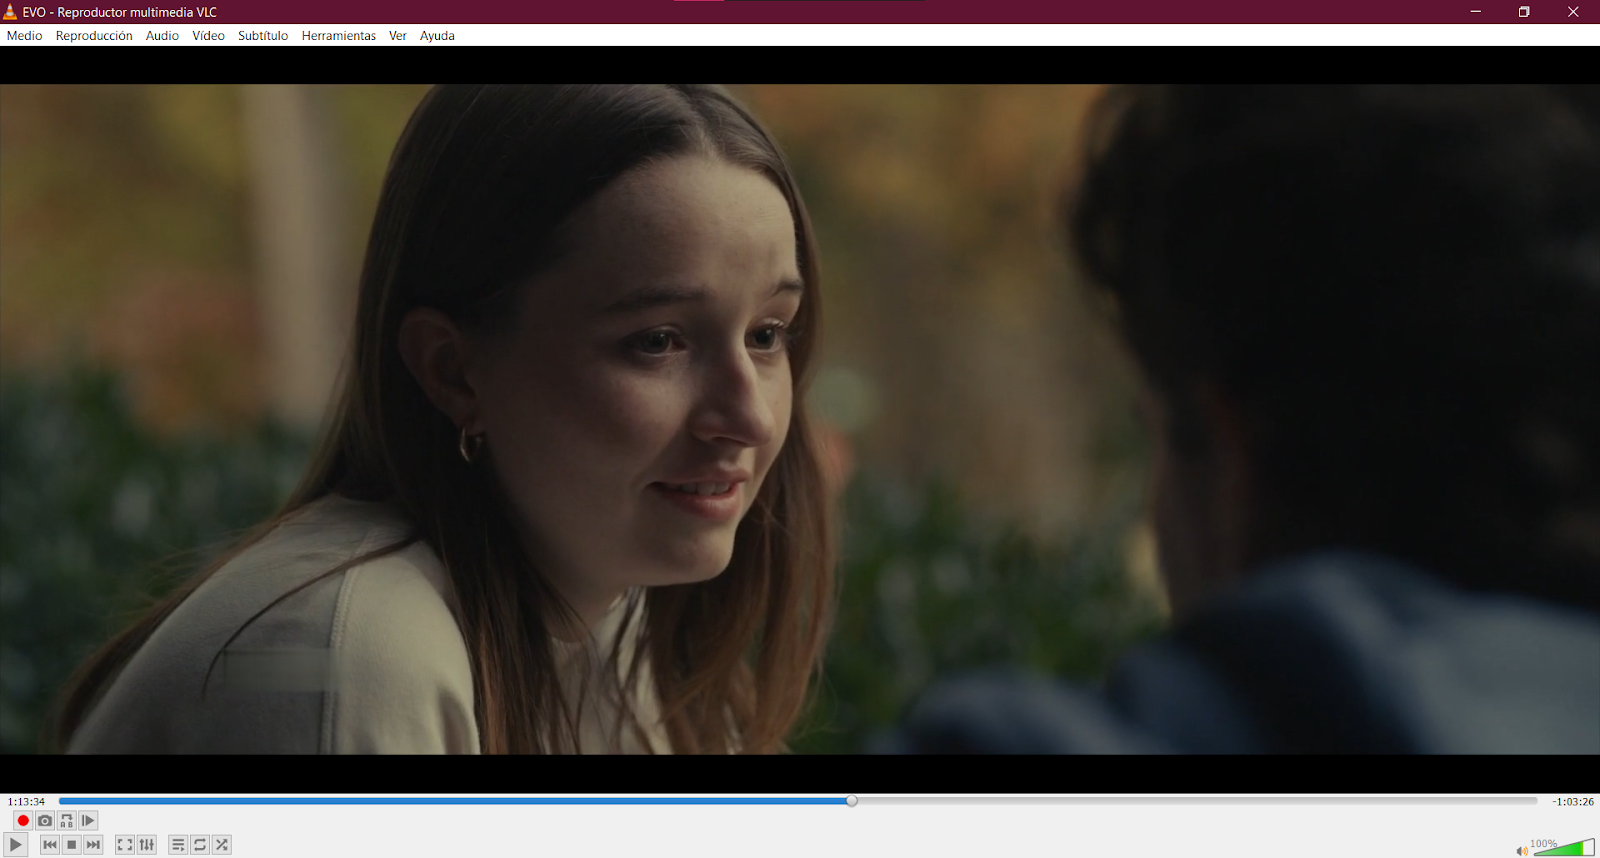Screen dimensions: 1600x858
Task: Open the Medio menu
Action: click(24, 35)
